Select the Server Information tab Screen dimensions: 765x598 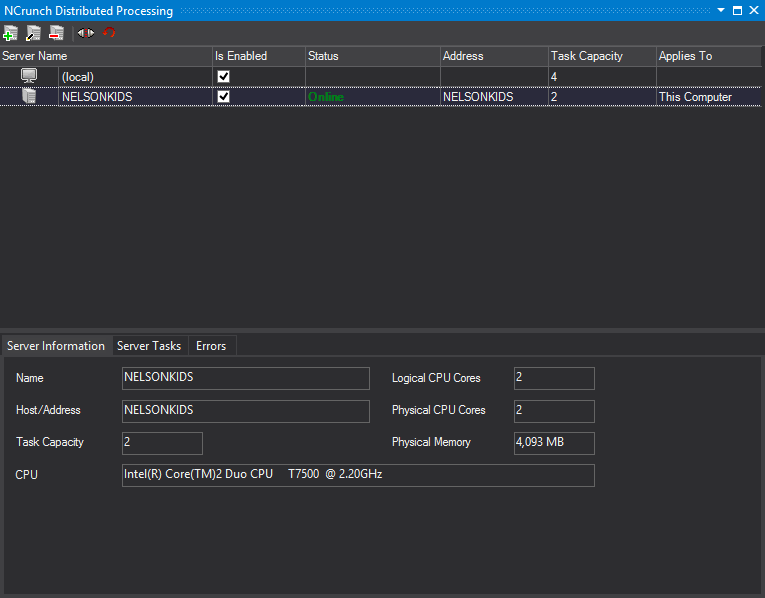coord(56,346)
